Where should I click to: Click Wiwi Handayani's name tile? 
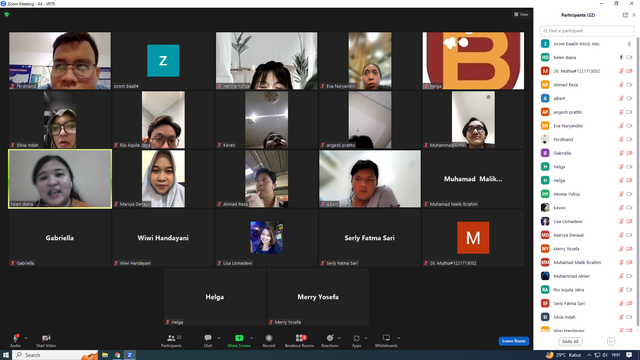(x=163, y=238)
